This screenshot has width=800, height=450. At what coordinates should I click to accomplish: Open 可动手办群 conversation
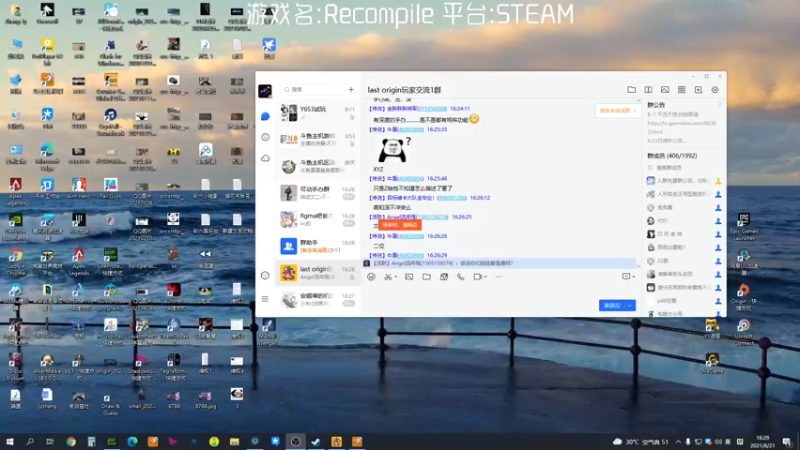318,193
